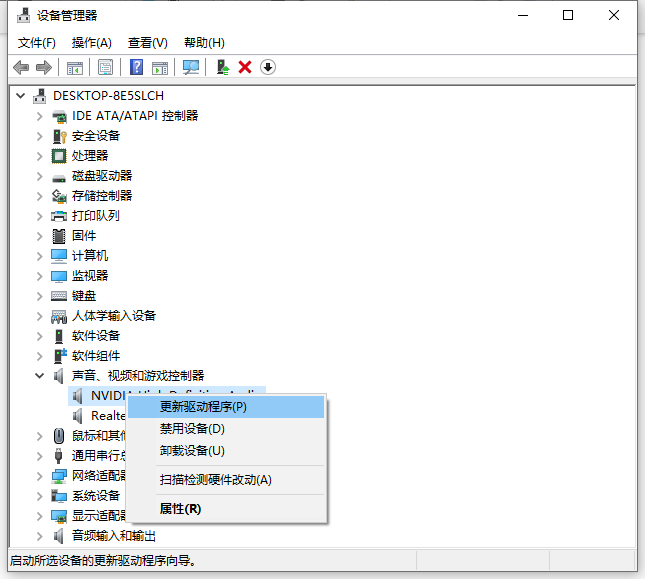645x579 pixels.
Task: Open the 操作(A) menu
Action: click(91, 42)
